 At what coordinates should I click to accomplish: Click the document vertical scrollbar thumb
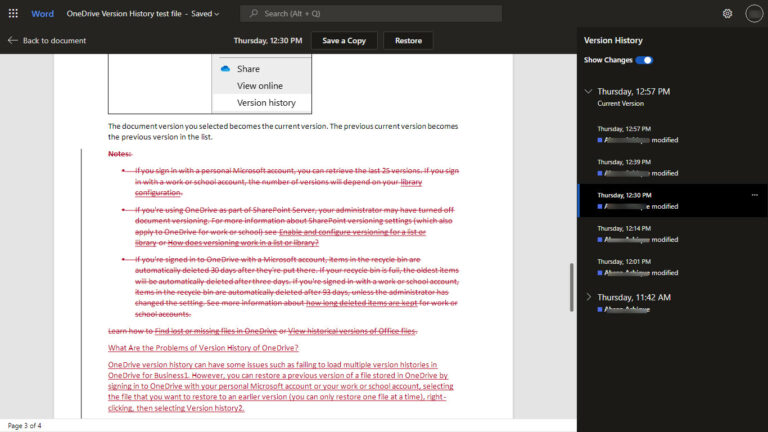(572, 288)
